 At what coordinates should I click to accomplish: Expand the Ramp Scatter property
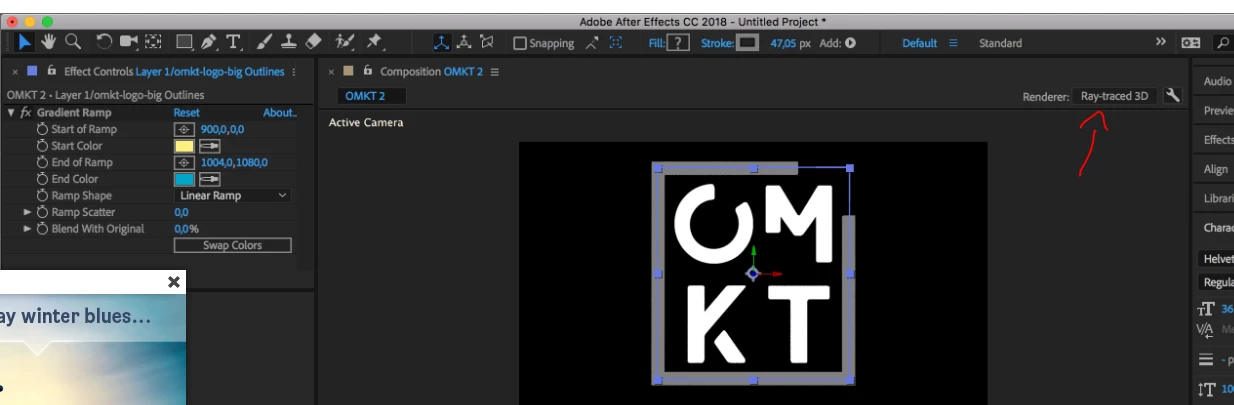click(28, 212)
